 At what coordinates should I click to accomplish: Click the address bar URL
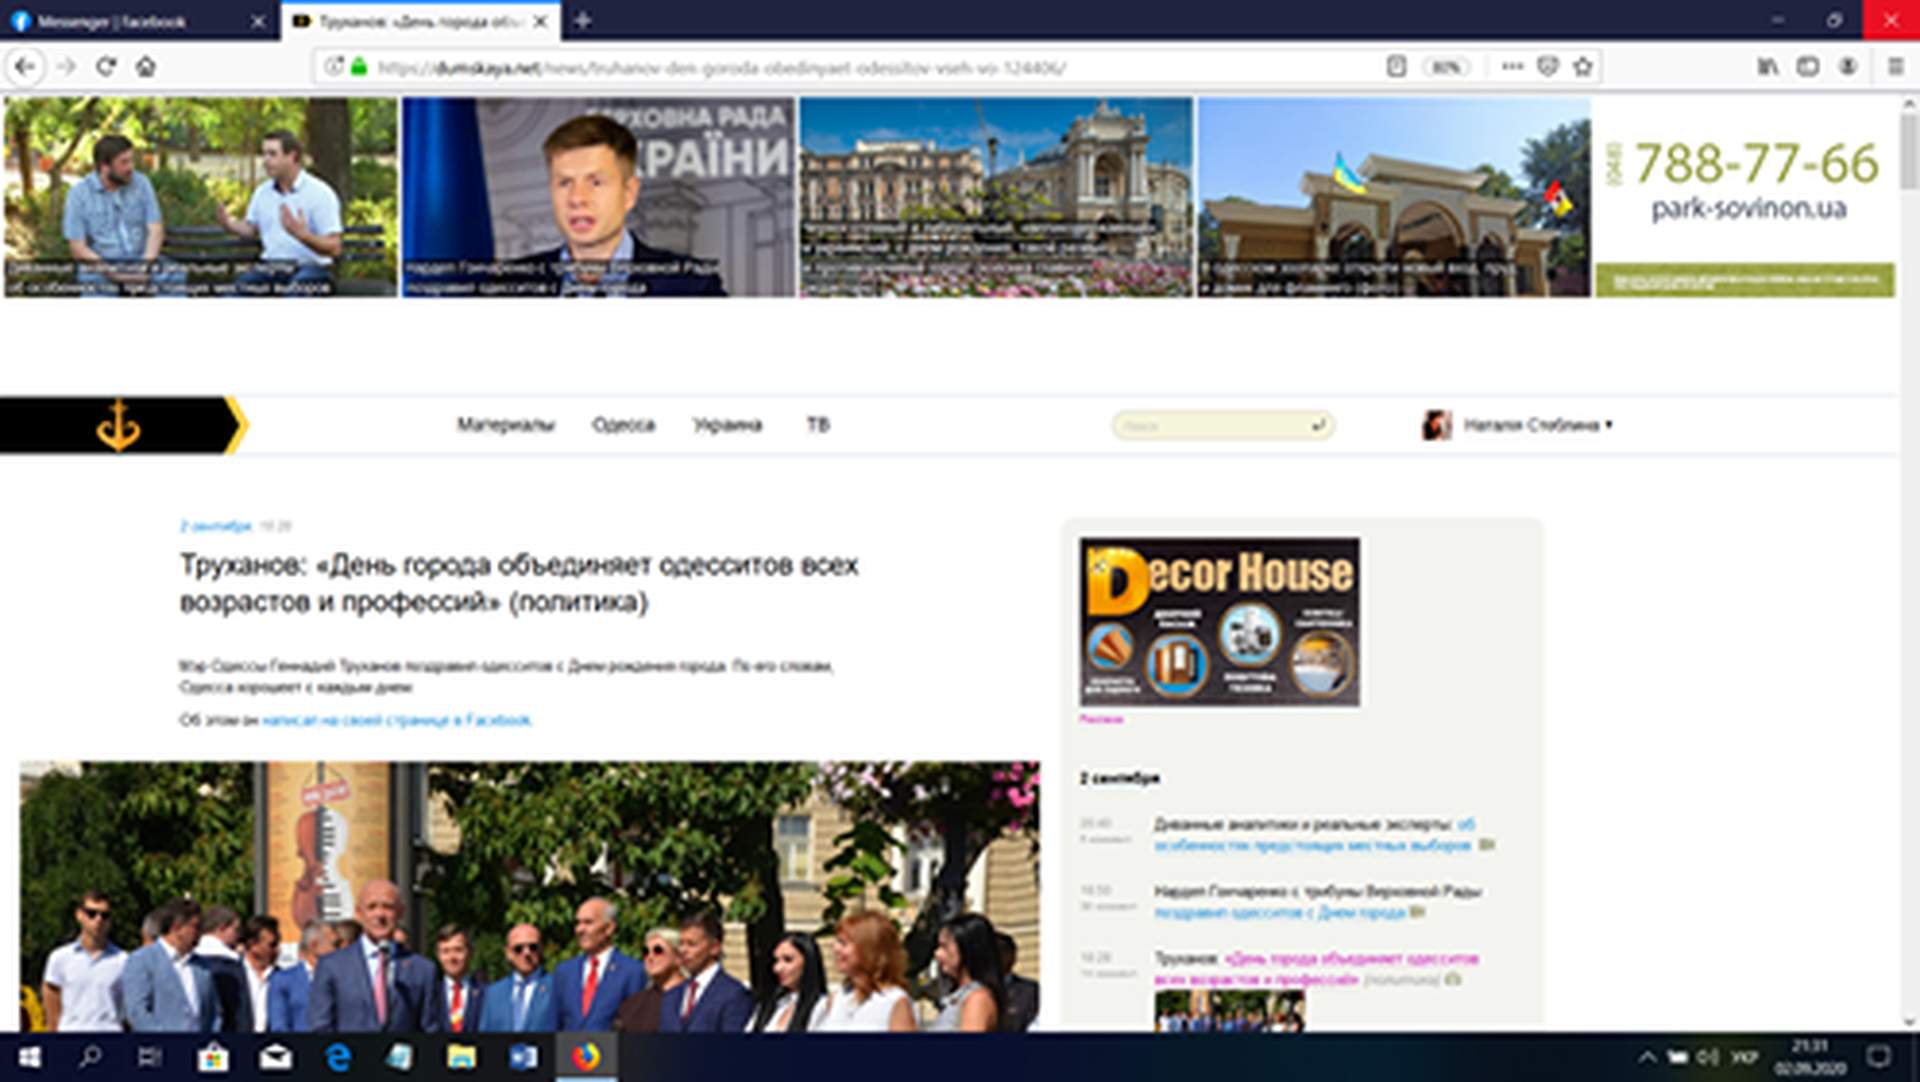[720, 67]
